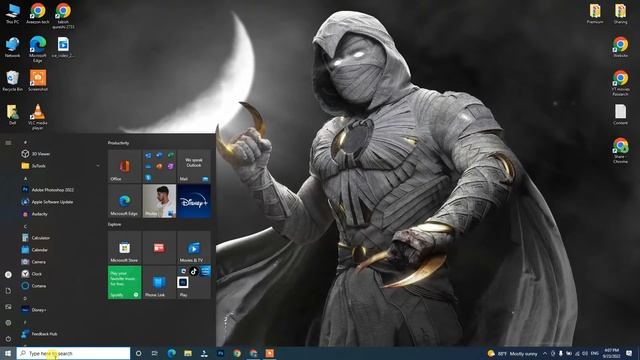
Task: Select the Network desktop icon
Action: coord(12,47)
